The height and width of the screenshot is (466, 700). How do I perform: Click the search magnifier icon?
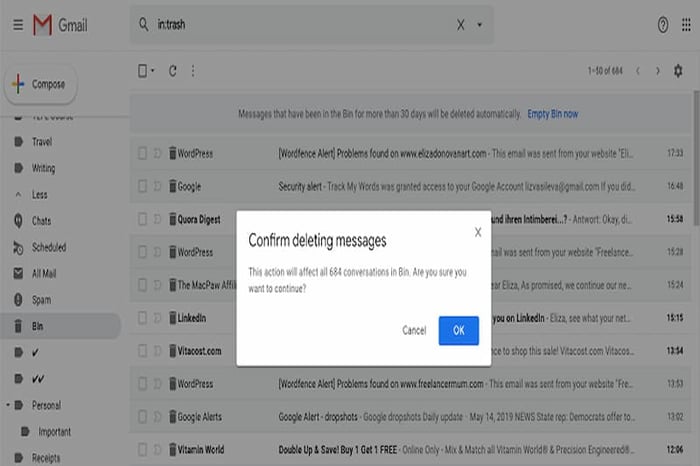pos(143,24)
